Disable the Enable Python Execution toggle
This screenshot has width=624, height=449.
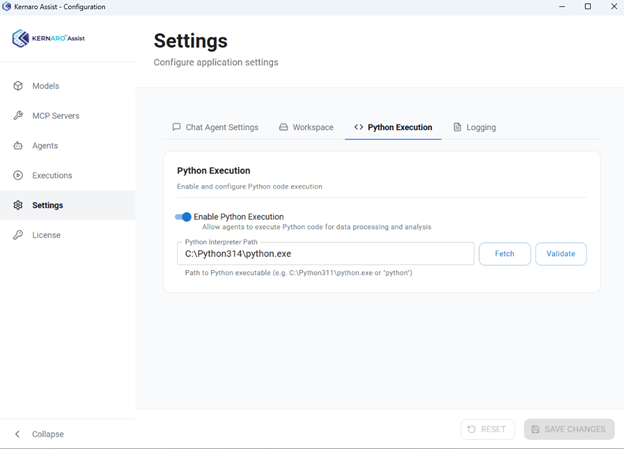pos(183,217)
